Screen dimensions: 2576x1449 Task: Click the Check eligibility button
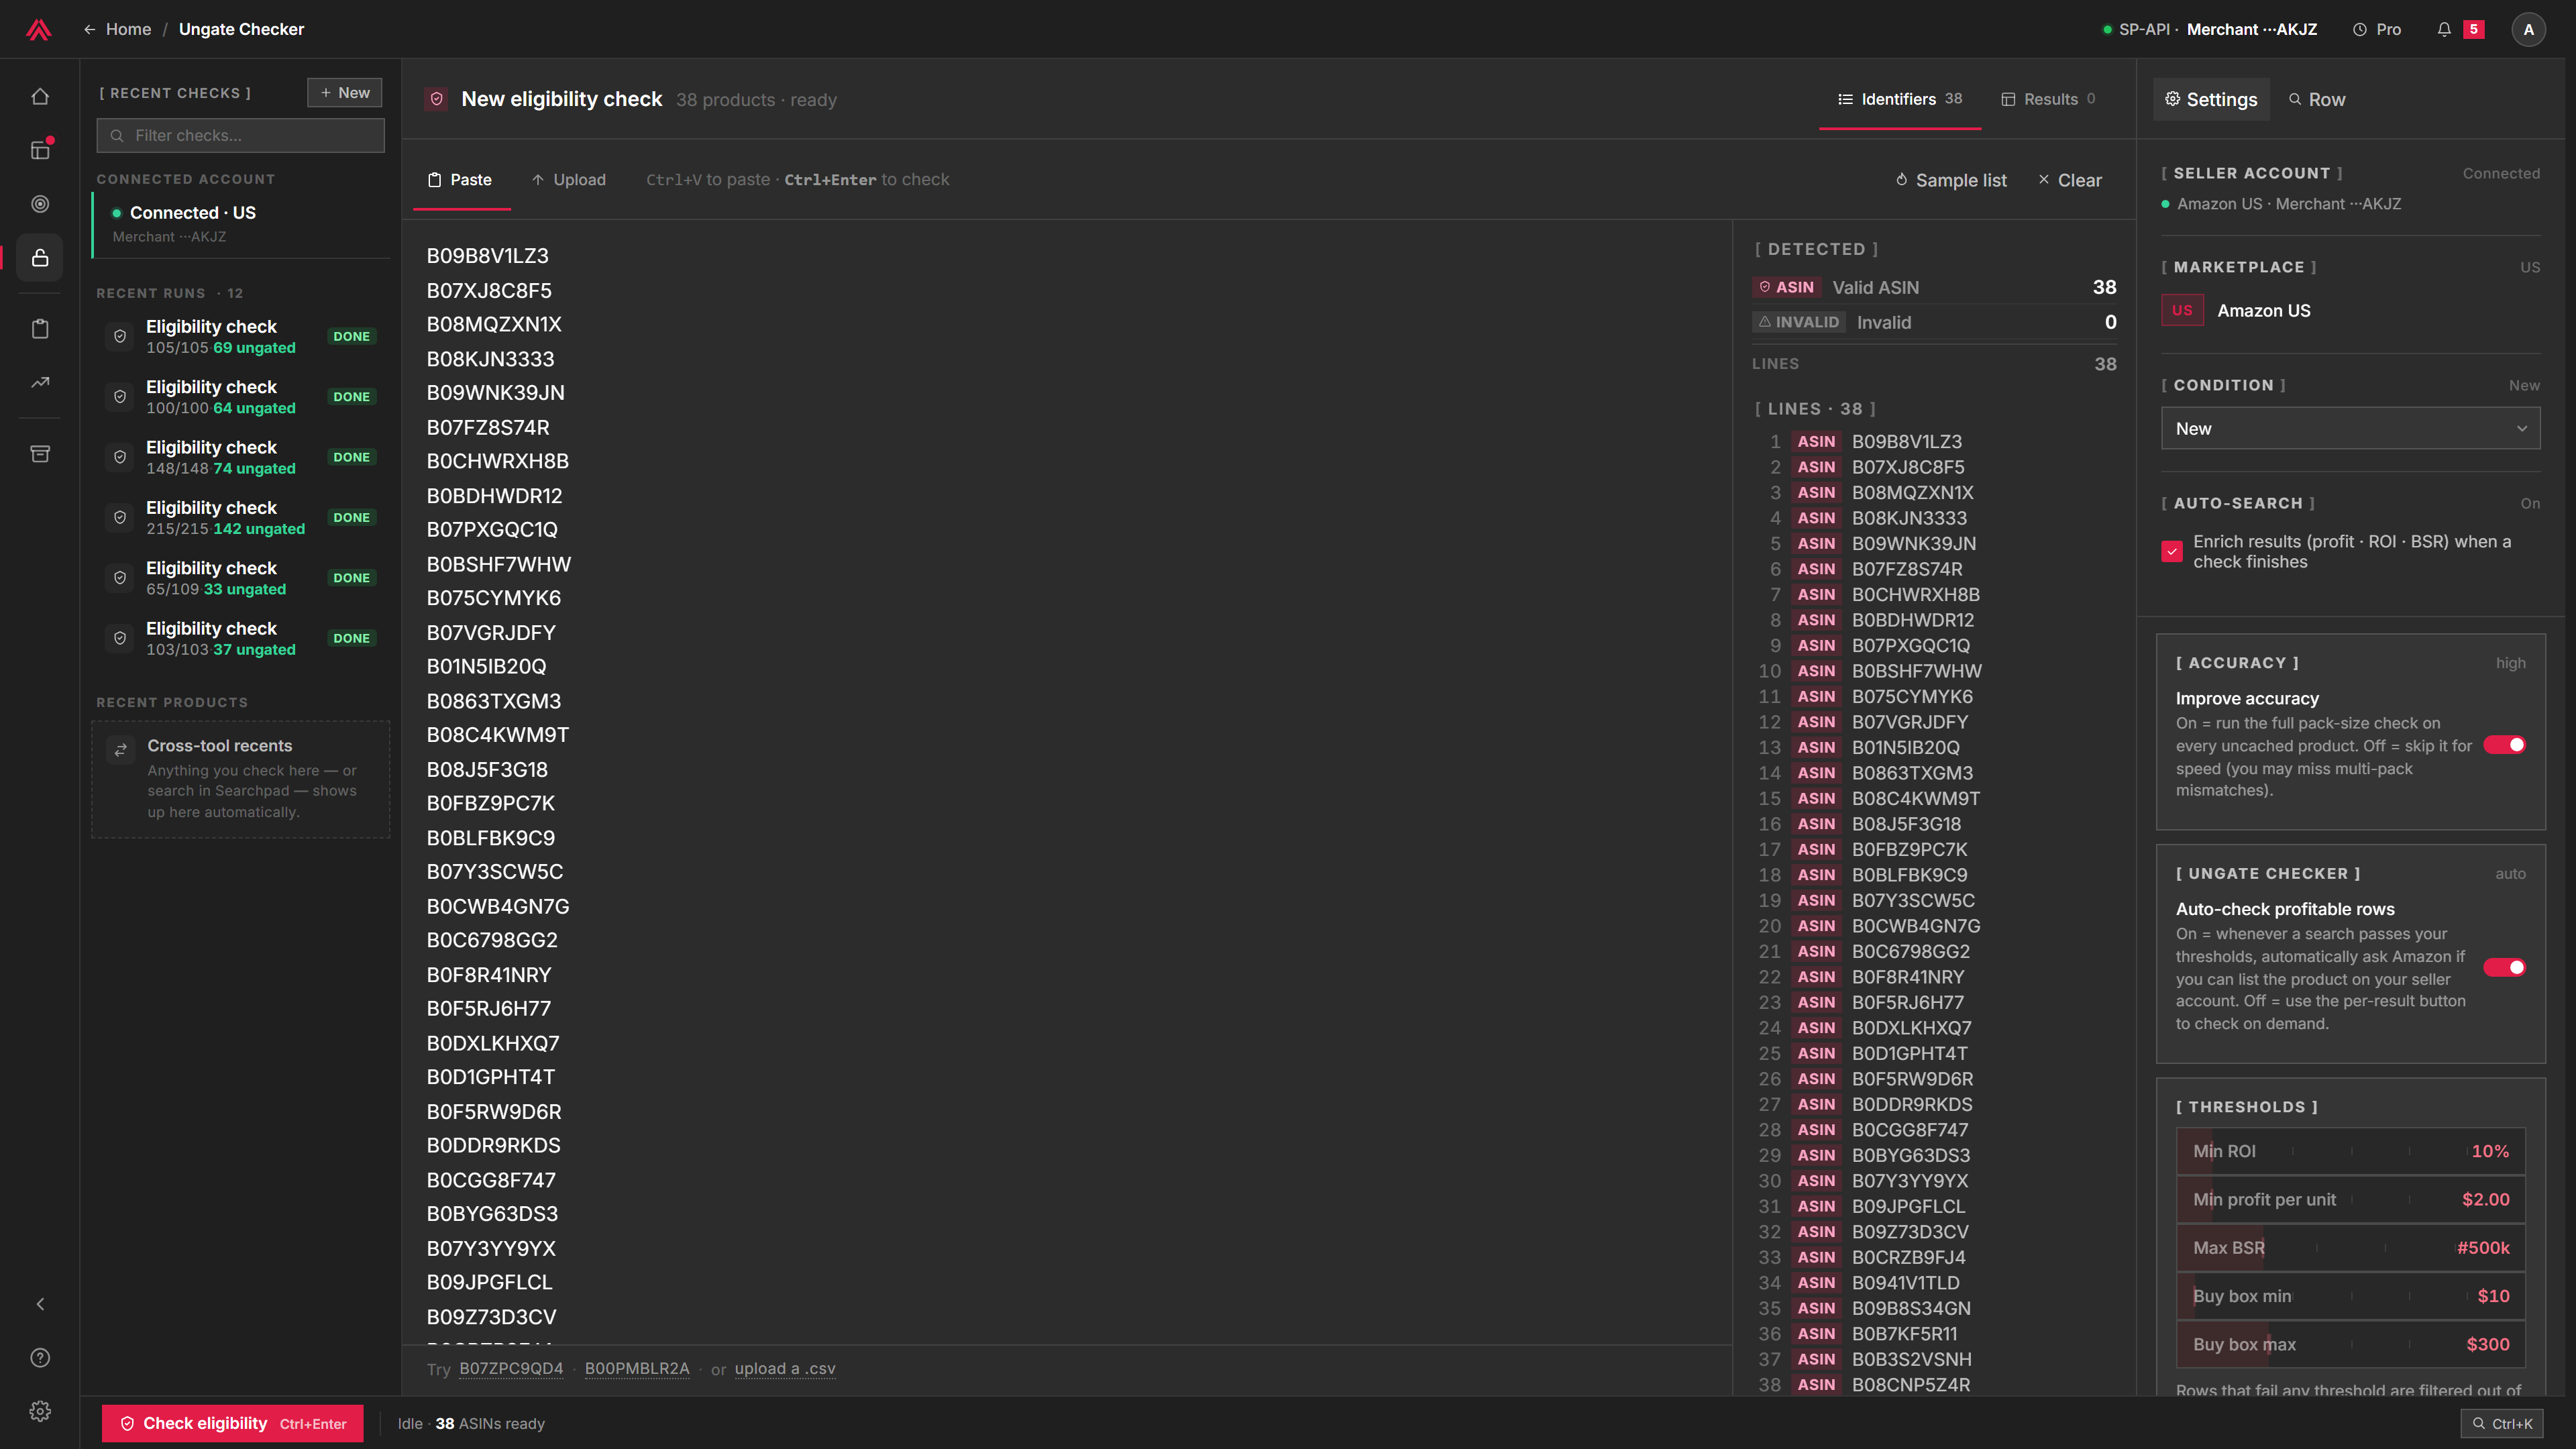coord(233,1423)
